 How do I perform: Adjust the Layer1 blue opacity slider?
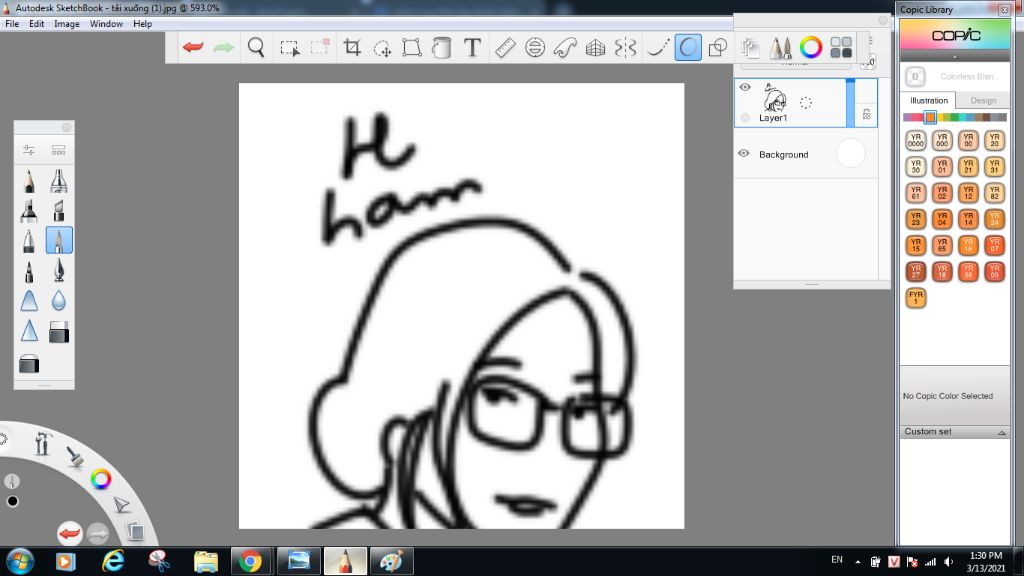850,103
